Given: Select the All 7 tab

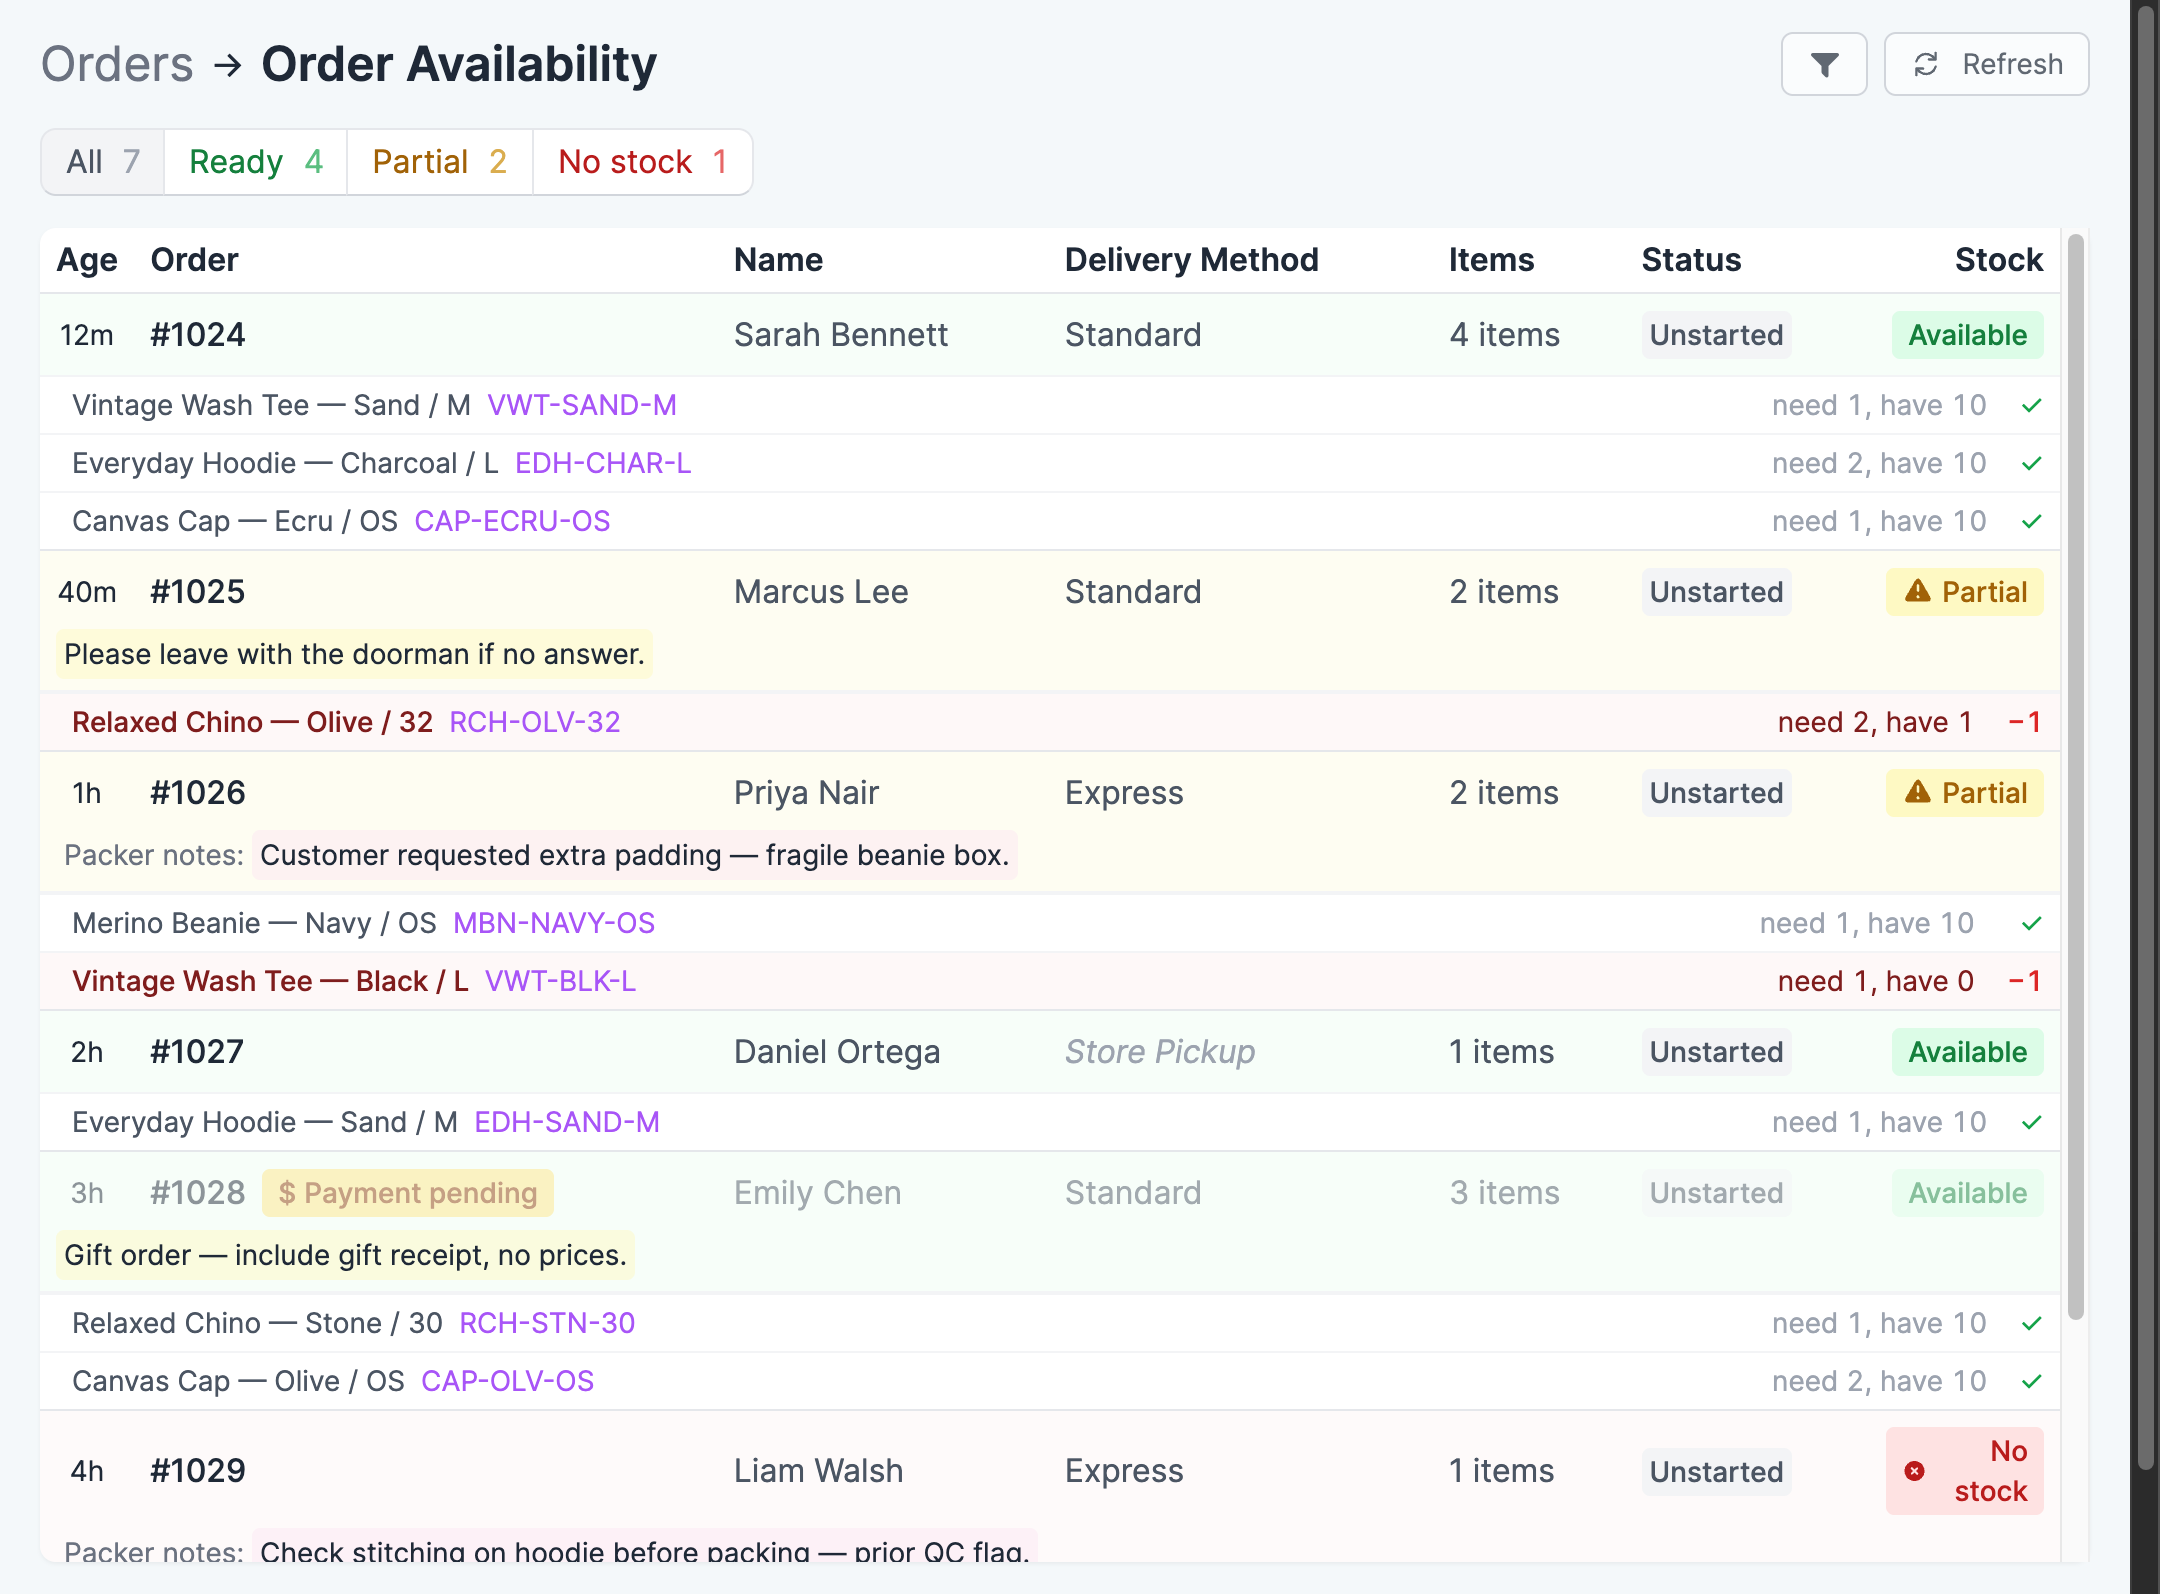Looking at the screenshot, I should click(x=103, y=161).
